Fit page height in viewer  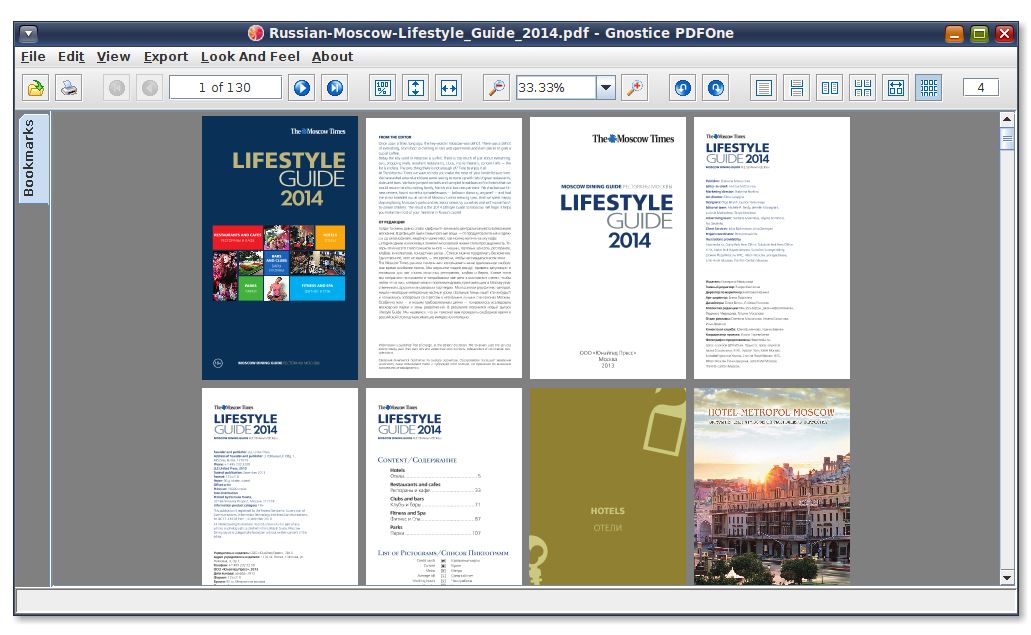416,87
